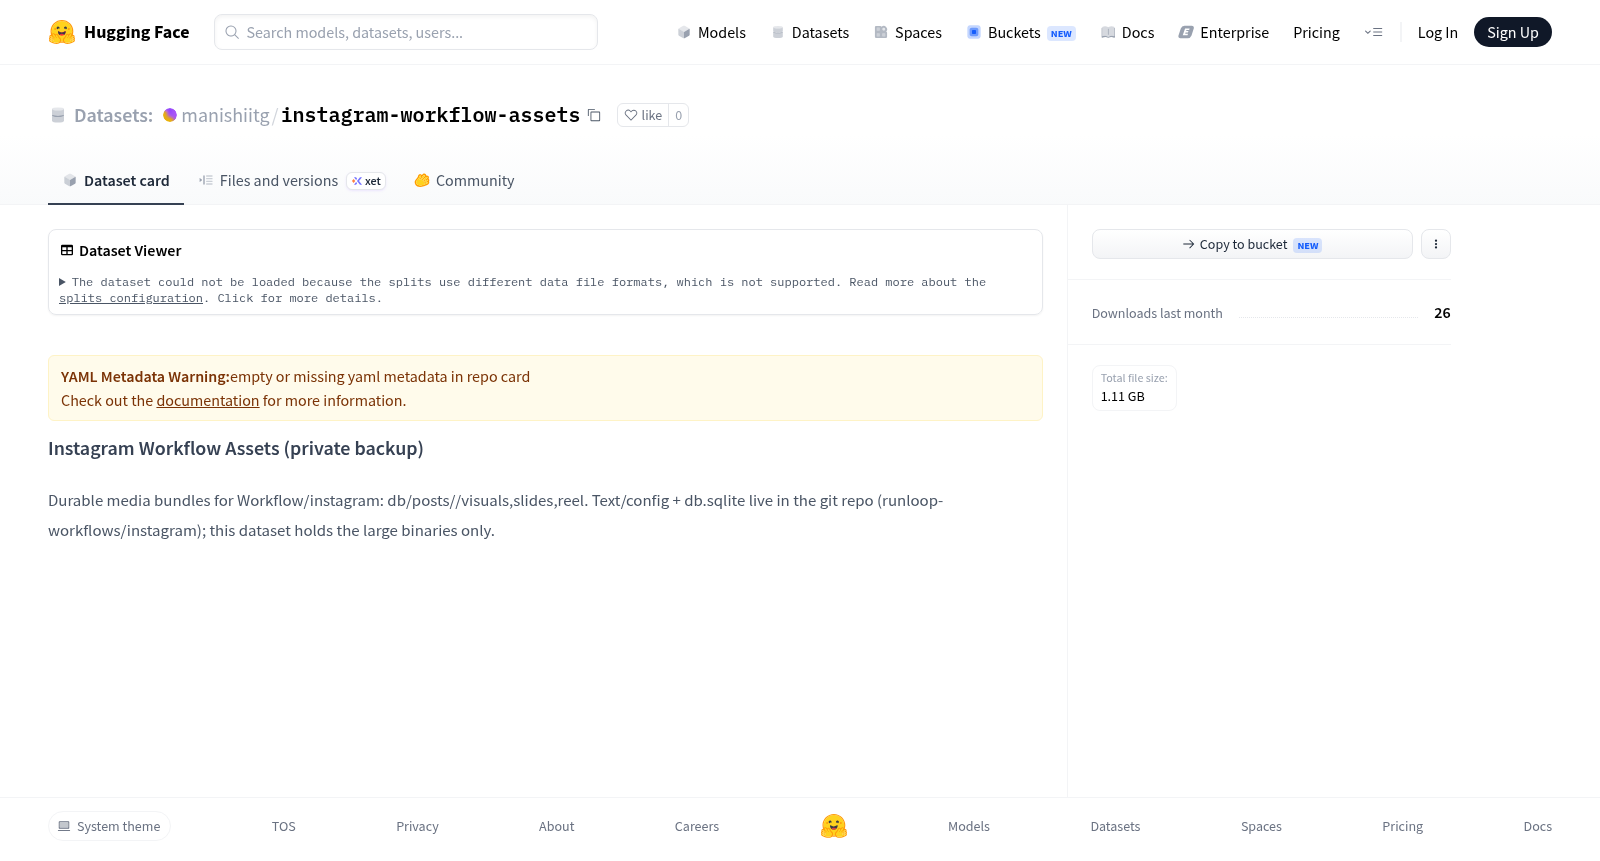Click the Instagram Workflow Assets heading
1600x861 pixels.
point(236,448)
